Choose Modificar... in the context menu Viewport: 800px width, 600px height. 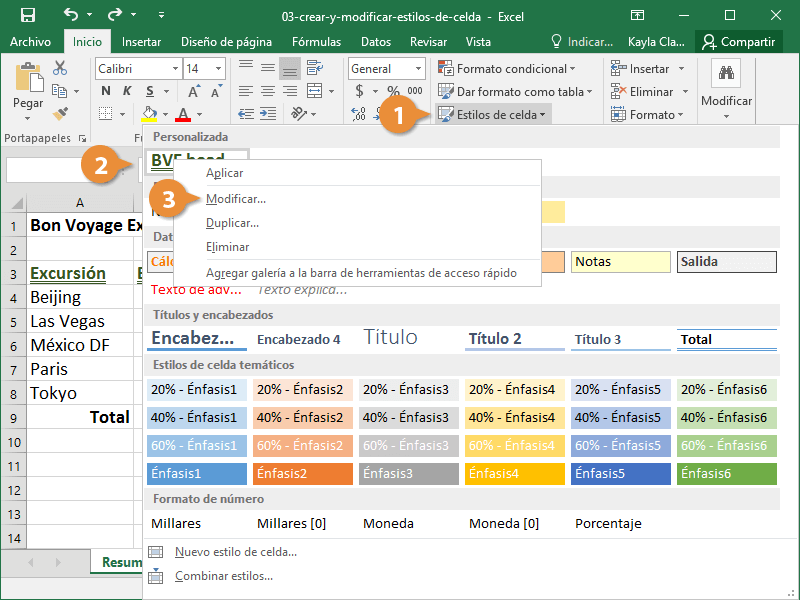pyautogui.click(x=235, y=199)
